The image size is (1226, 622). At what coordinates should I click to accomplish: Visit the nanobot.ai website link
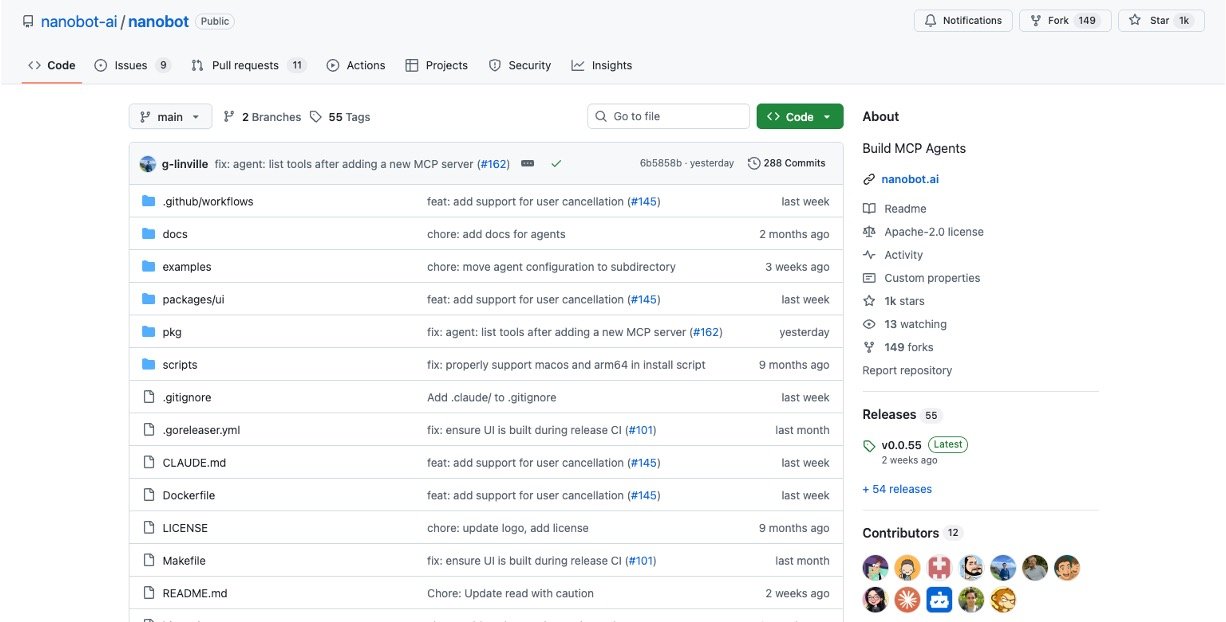coord(910,180)
